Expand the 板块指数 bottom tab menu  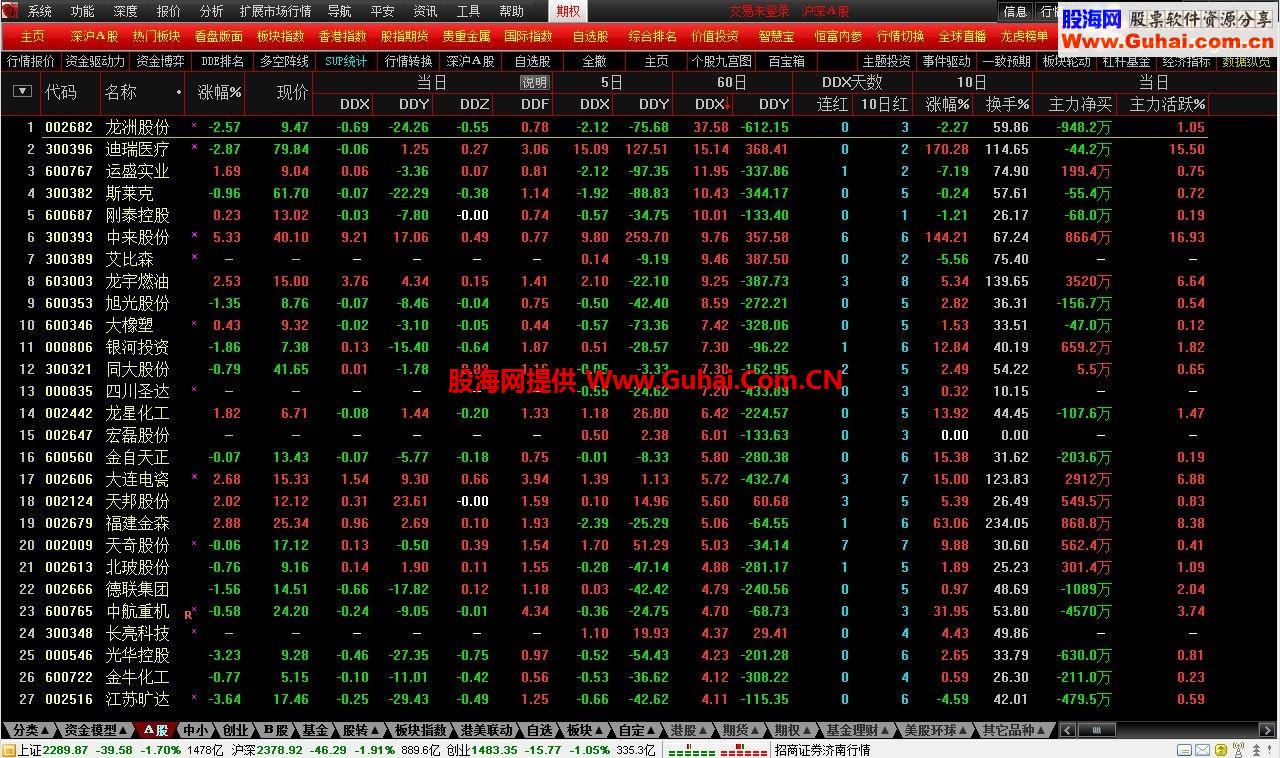click(421, 730)
